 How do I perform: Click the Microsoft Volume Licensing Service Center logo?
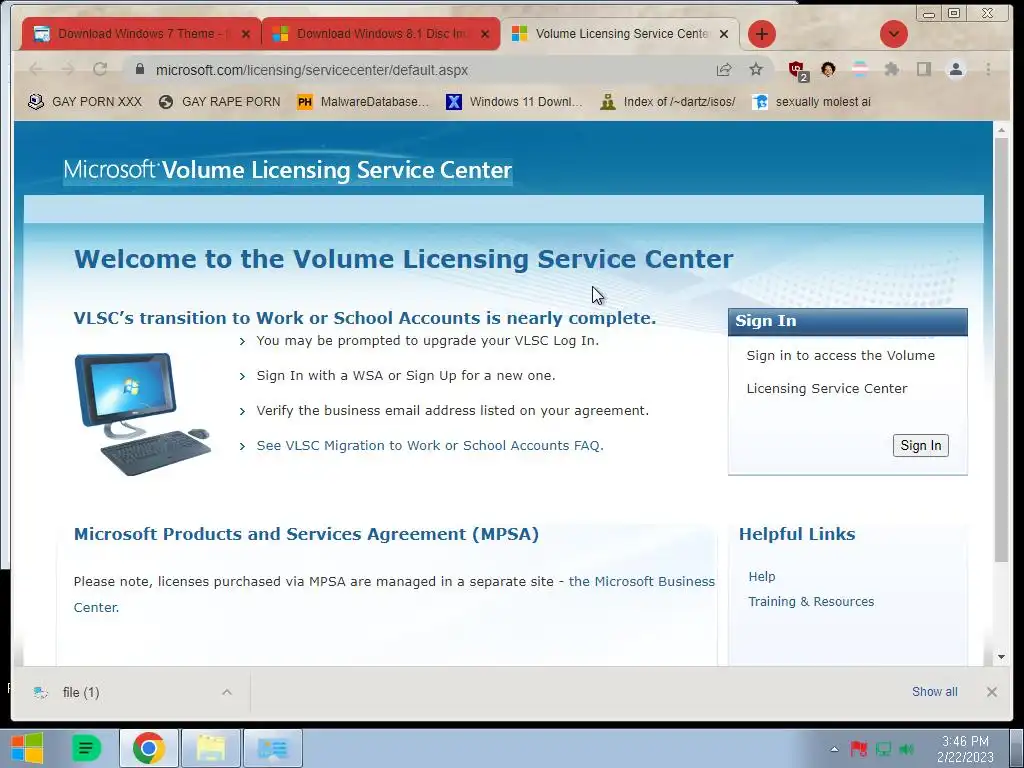(287, 170)
